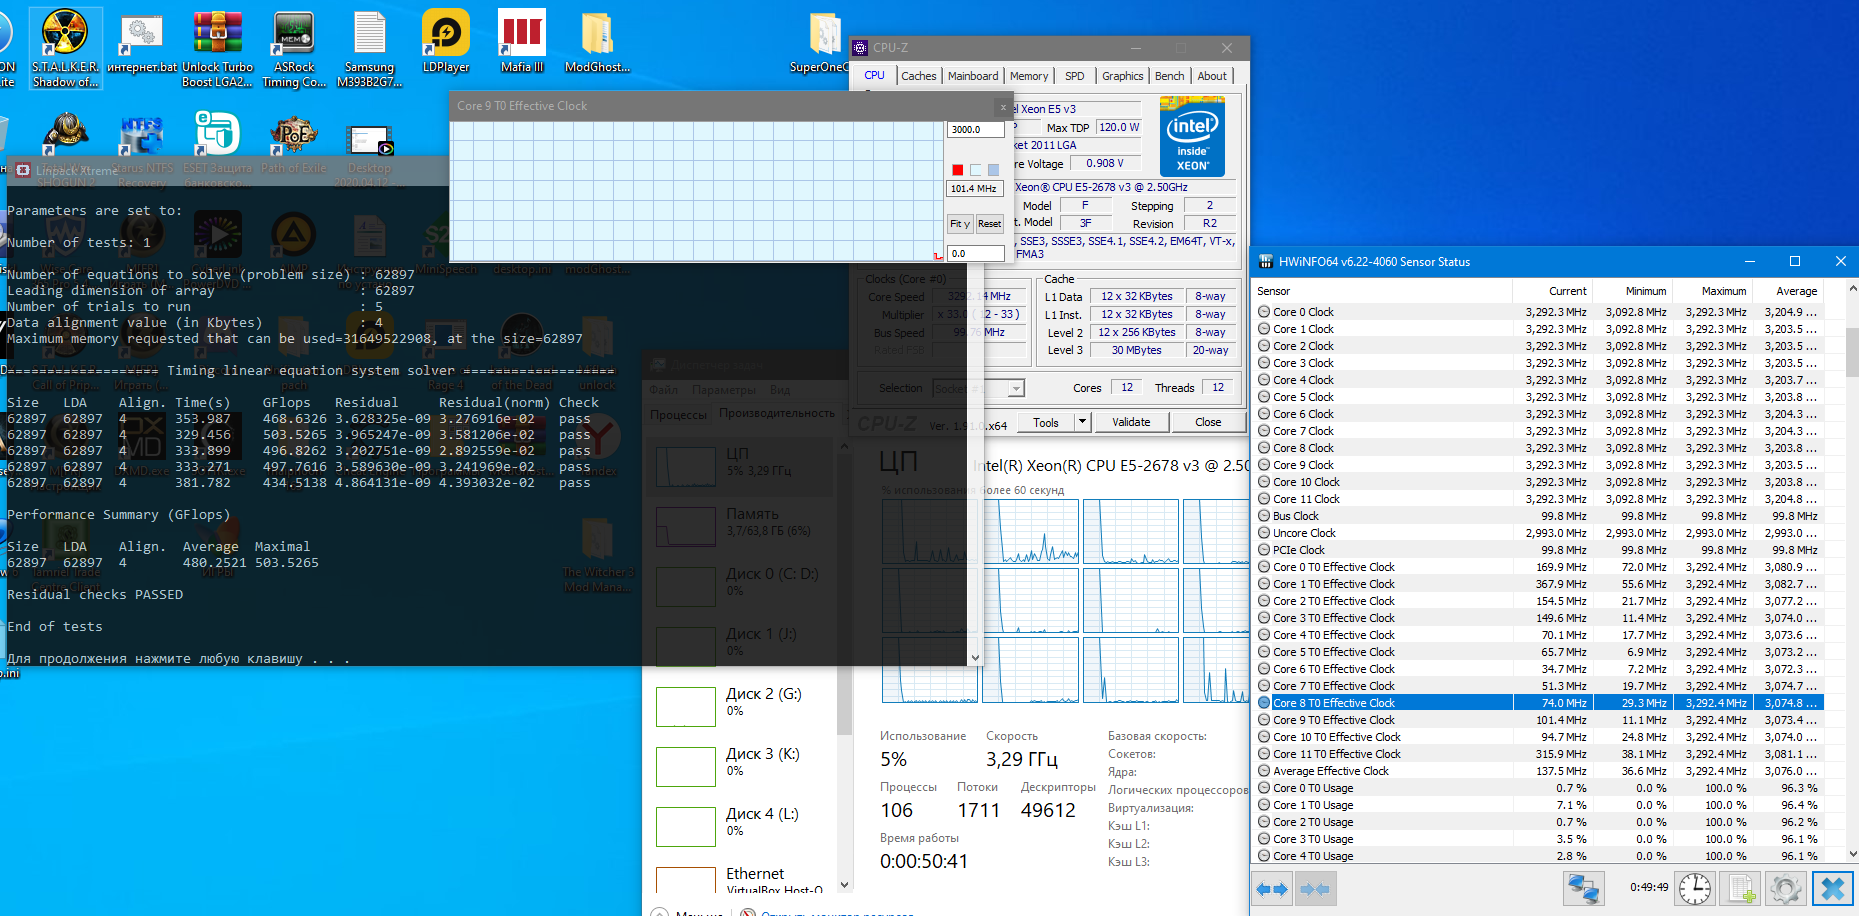Click the light blue graph color swatch
The width and height of the screenshot is (1859, 916).
(x=993, y=170)
